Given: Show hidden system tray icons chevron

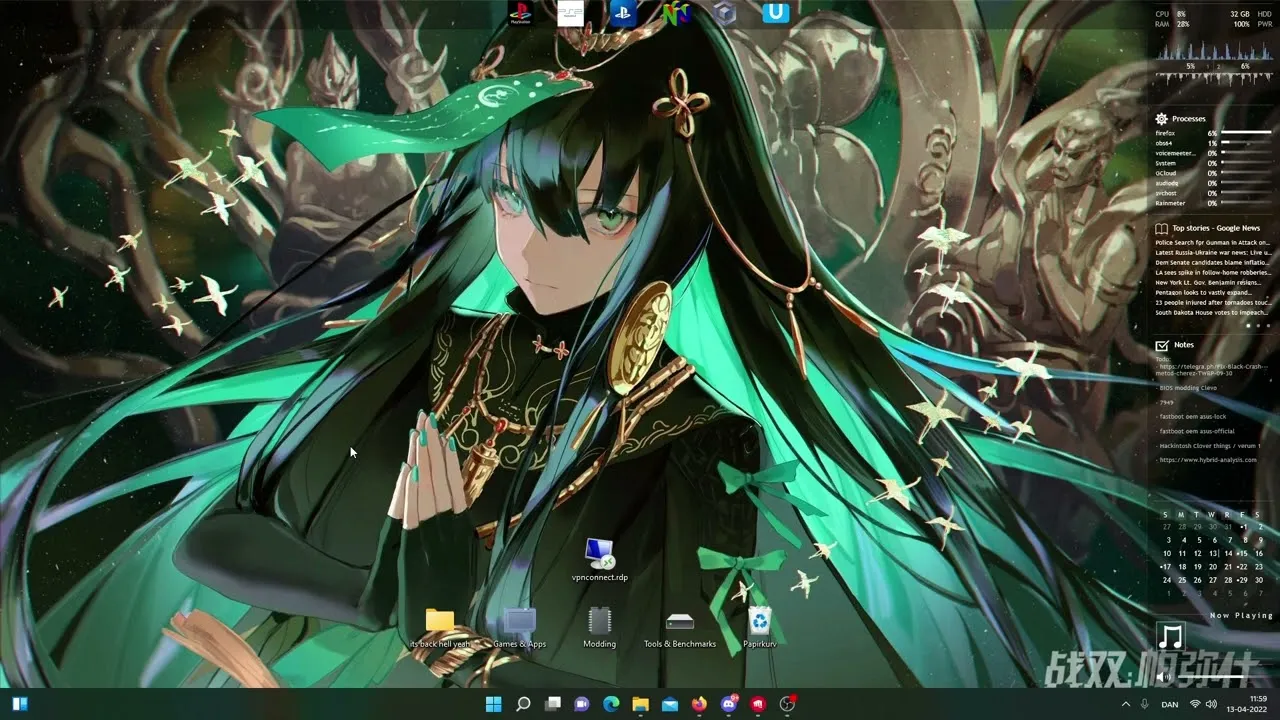Looking at the screenshot, I should point(1126,704).
